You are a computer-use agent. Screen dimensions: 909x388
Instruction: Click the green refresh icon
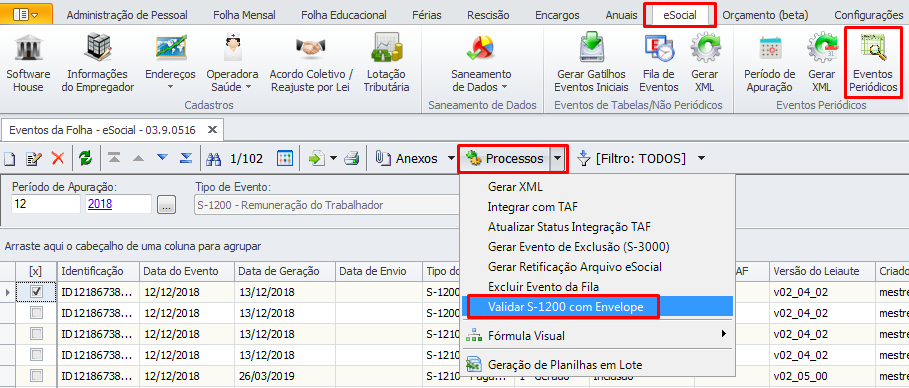86,158
